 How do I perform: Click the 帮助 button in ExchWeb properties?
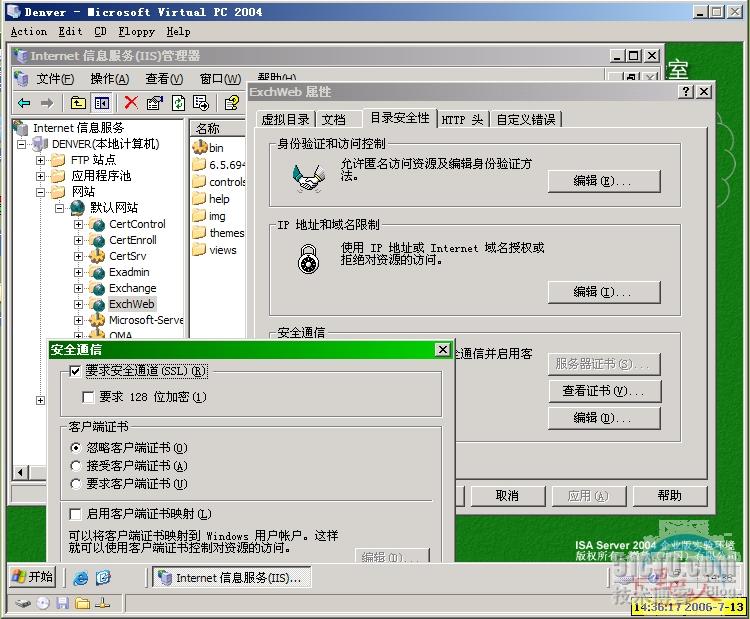(x=670, y=496)
